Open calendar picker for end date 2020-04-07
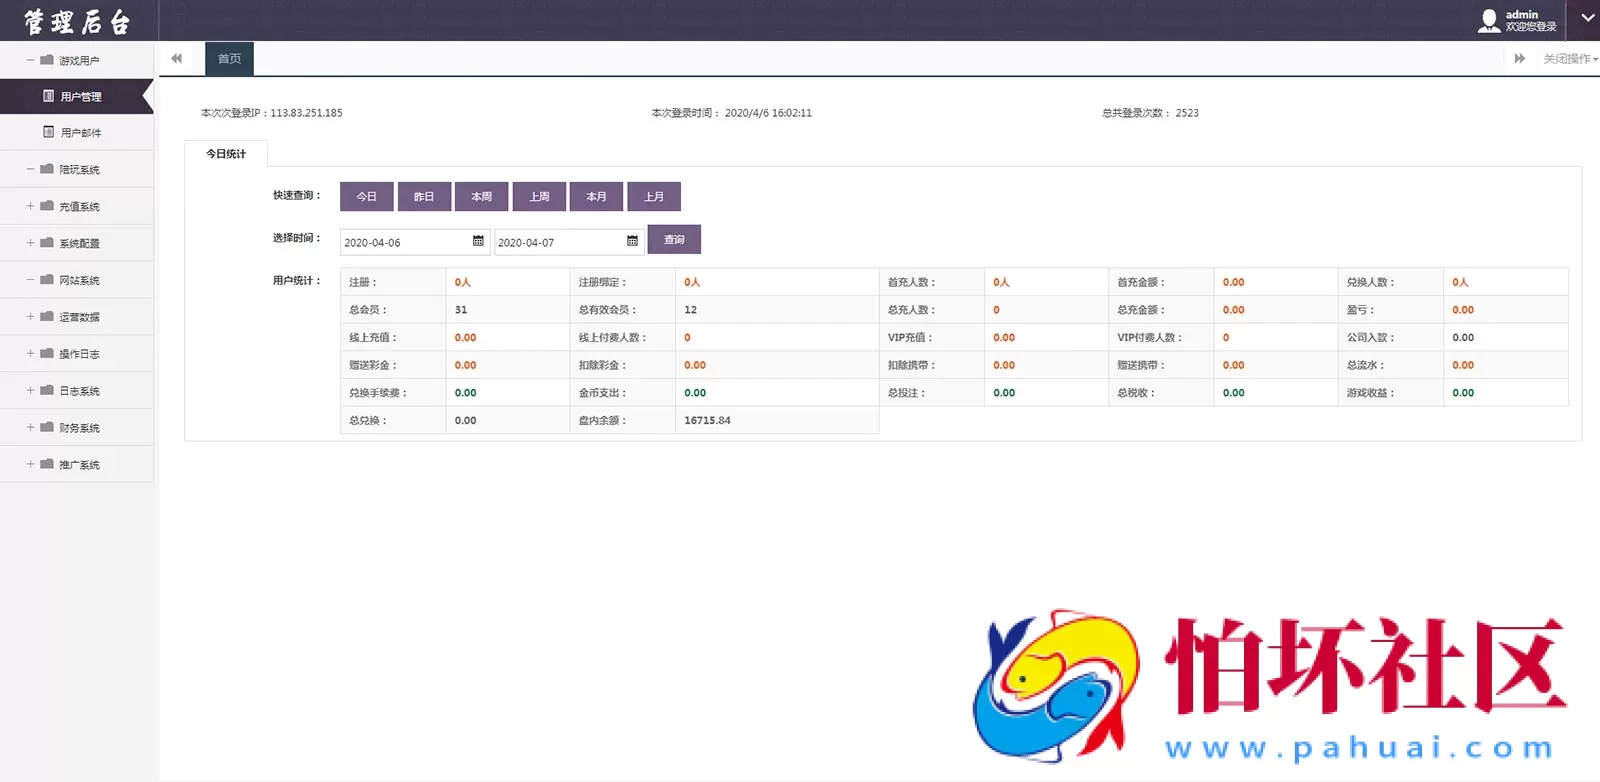The width and height of the screenshot is (1600, 782). [632, 241]
